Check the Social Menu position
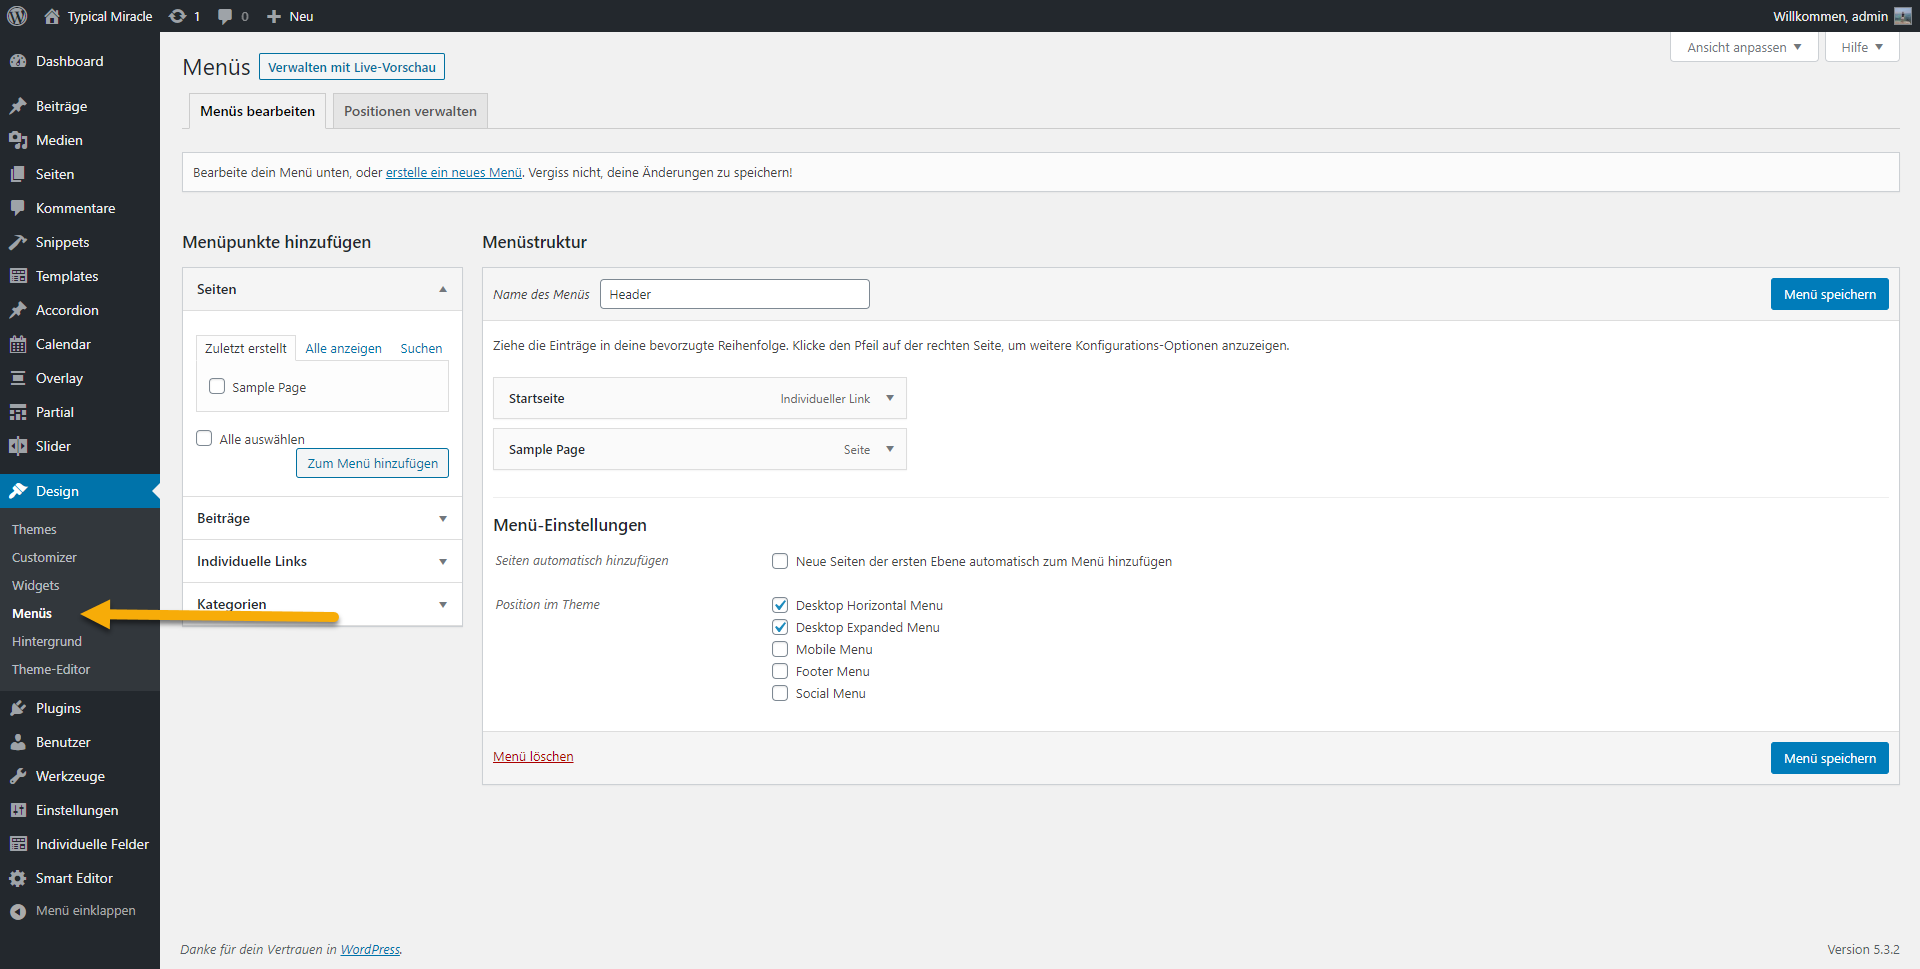 coord(780,693)
